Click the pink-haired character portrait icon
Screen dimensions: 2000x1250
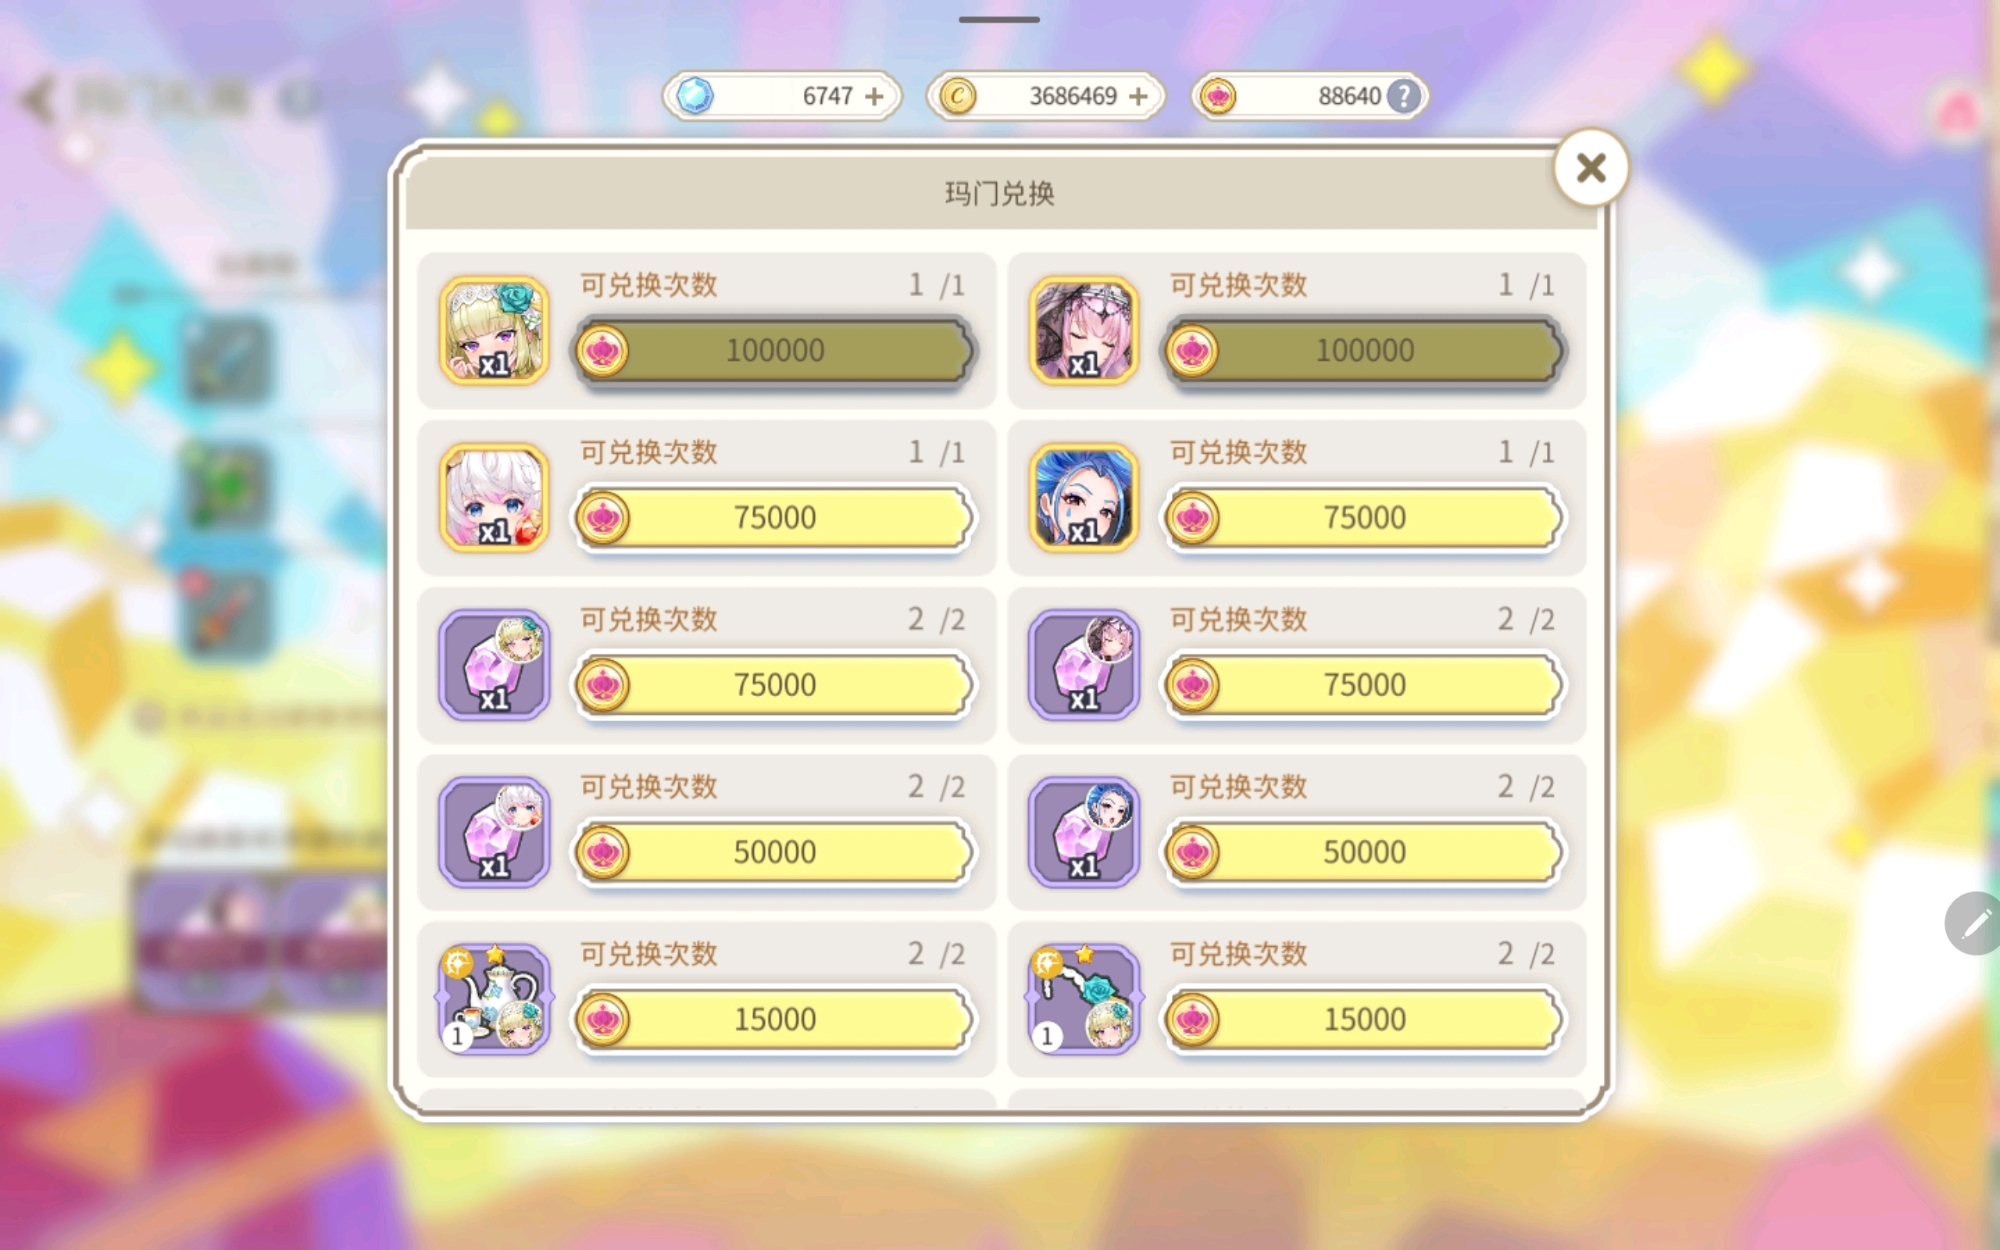[1084, 331]
